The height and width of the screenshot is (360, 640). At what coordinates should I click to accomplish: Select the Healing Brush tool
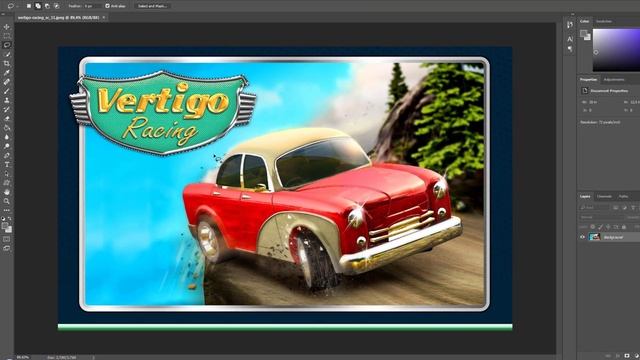(7, 82)
